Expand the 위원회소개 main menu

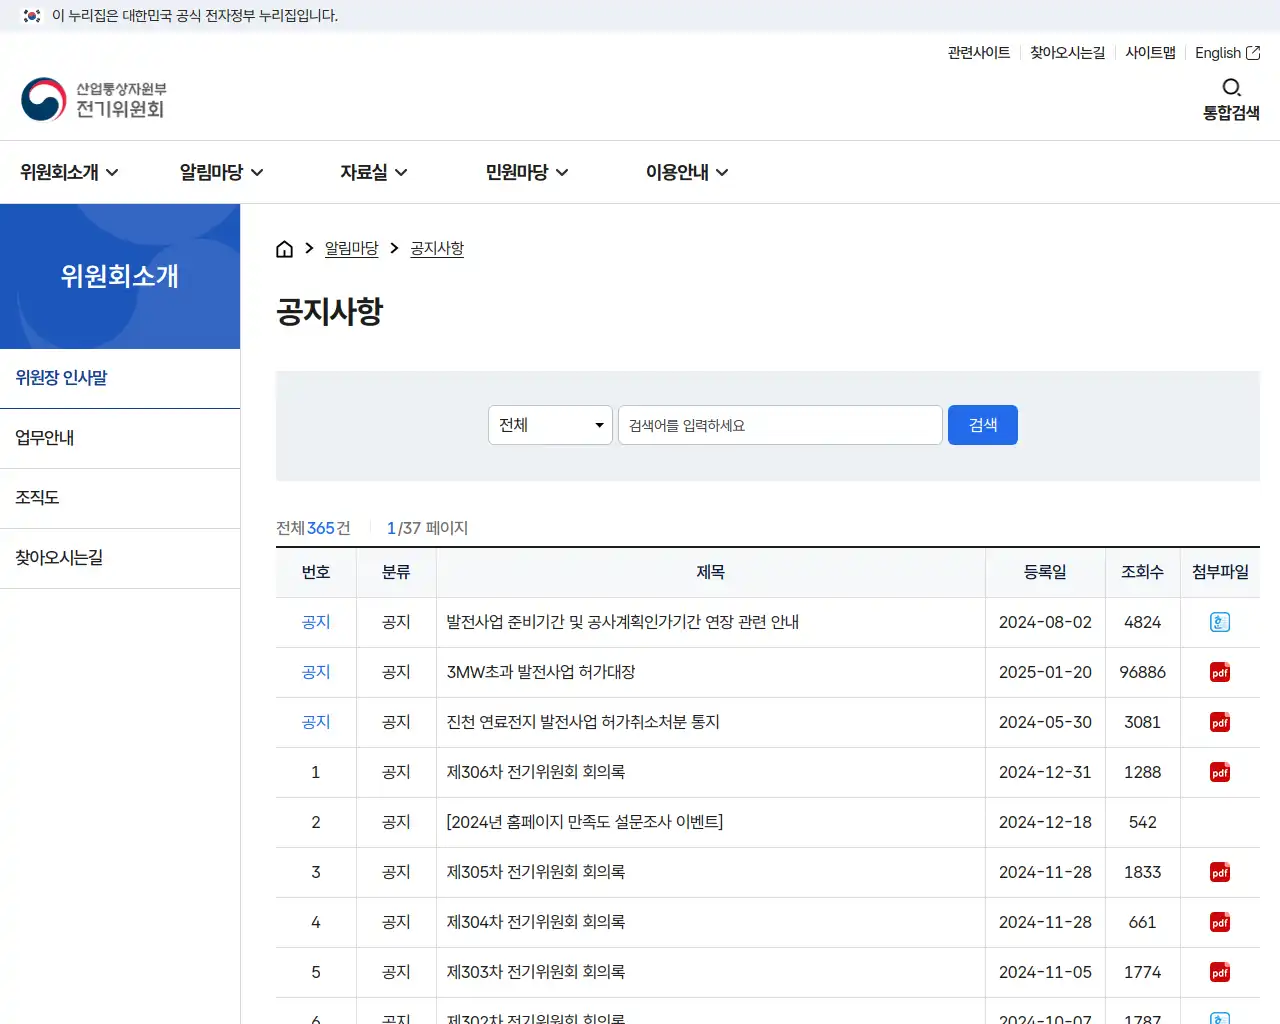click(69, 172)
